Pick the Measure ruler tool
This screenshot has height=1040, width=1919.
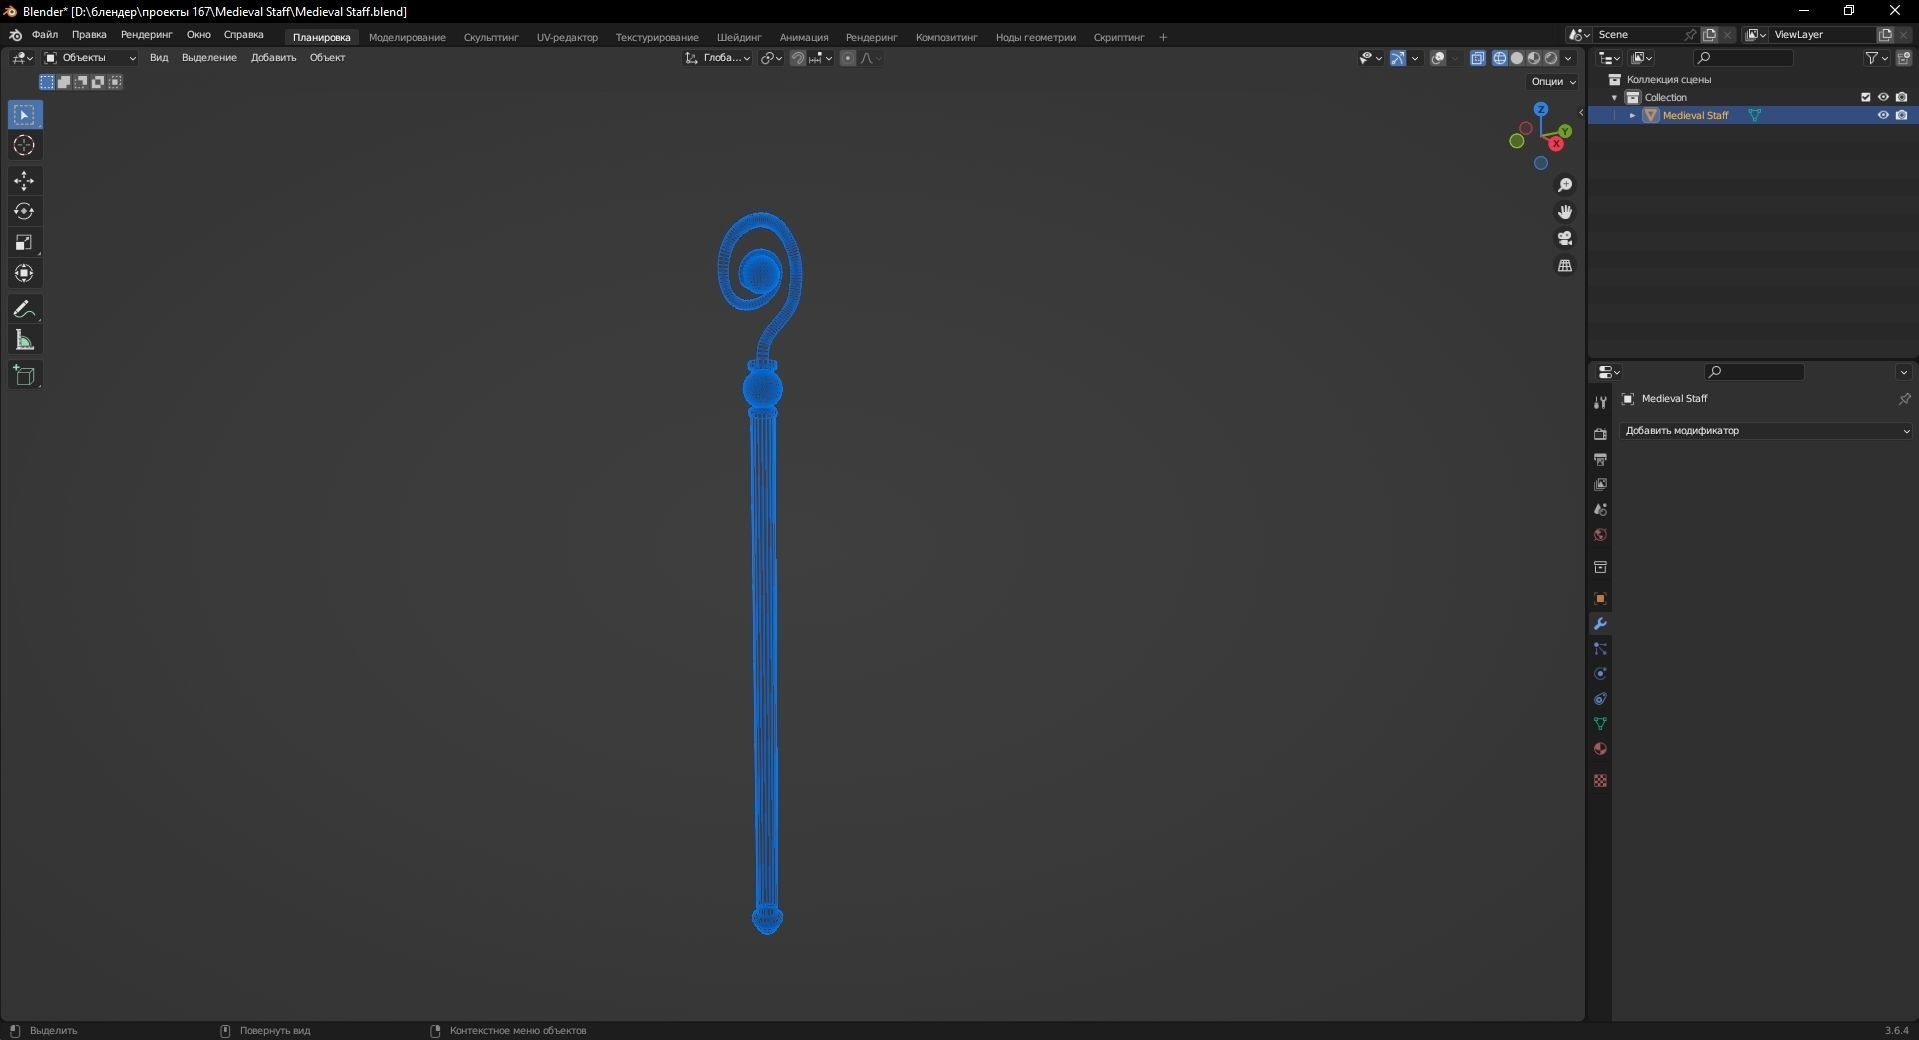pos(24,341)
